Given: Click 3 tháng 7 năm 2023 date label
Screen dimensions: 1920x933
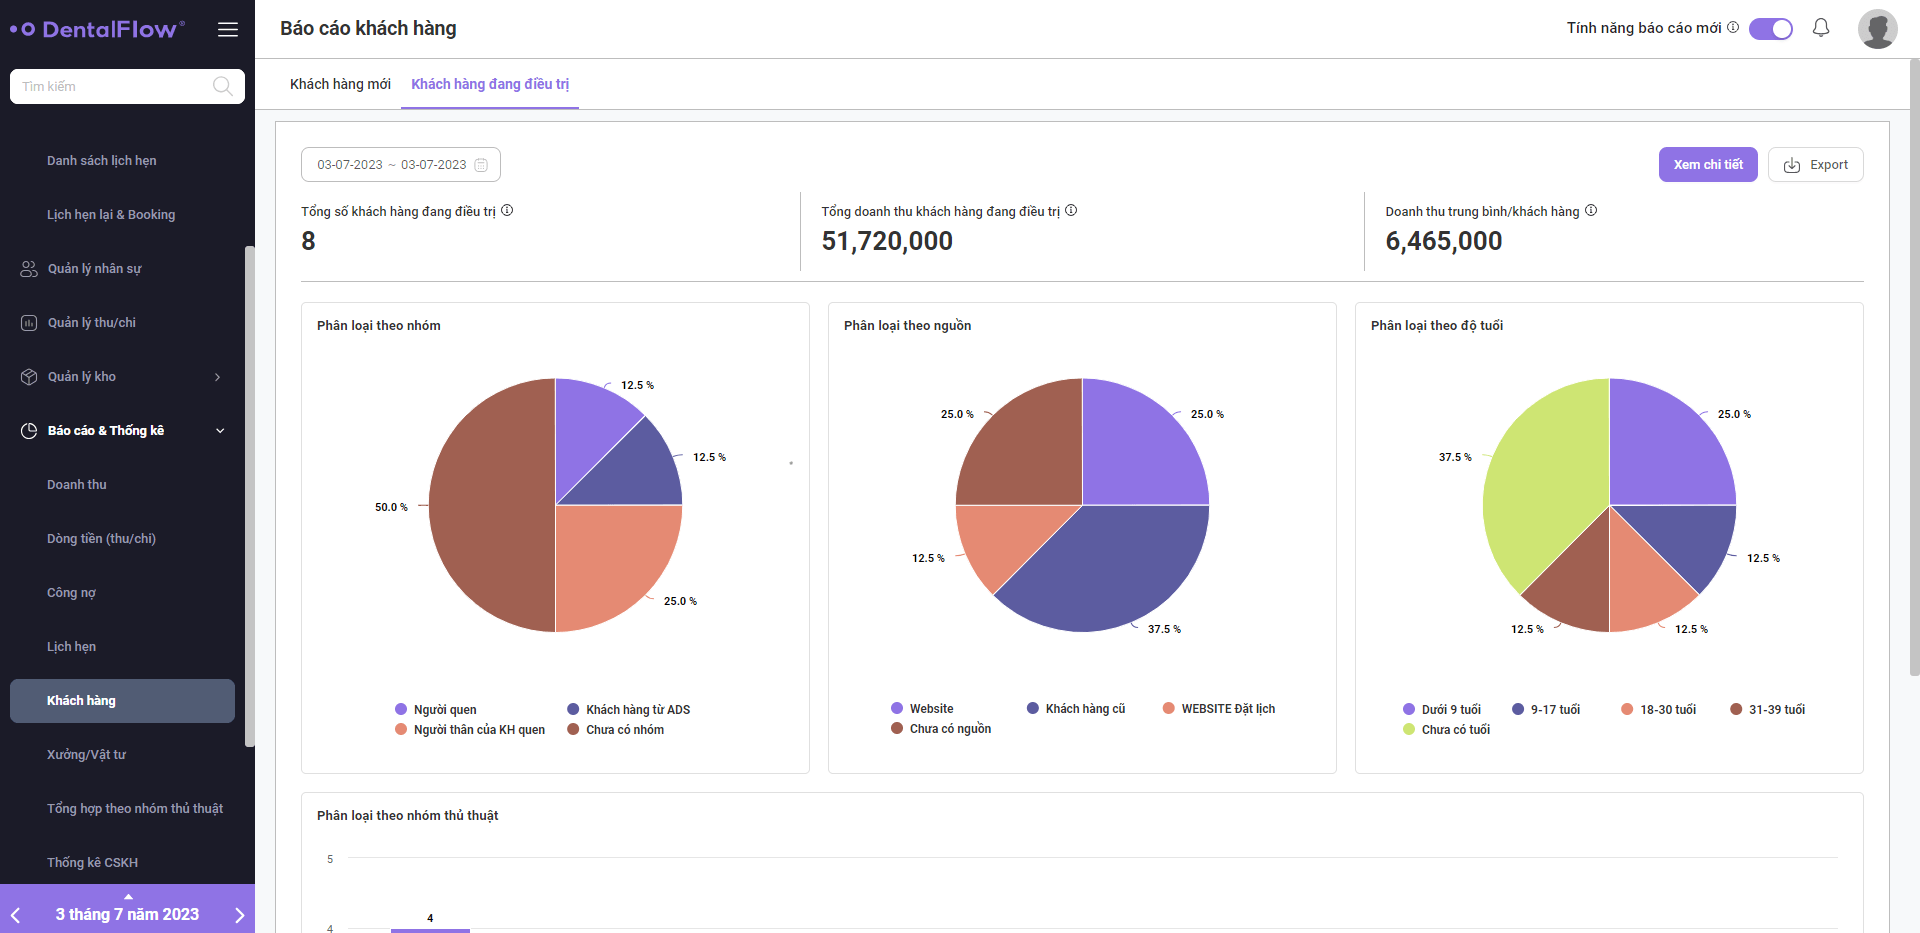Looking at the screenshot, I should [127, 915].
